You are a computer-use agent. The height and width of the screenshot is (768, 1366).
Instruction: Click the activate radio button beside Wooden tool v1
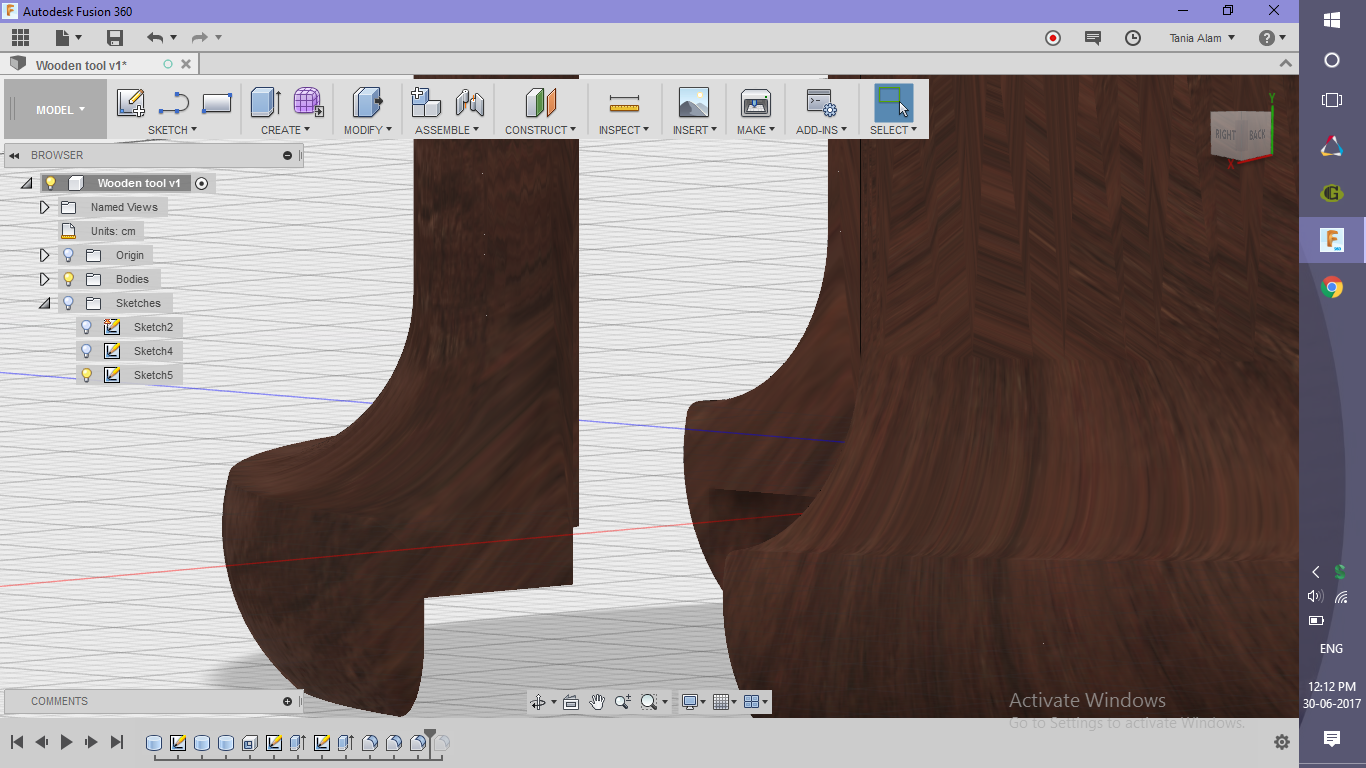coord(201,183)
